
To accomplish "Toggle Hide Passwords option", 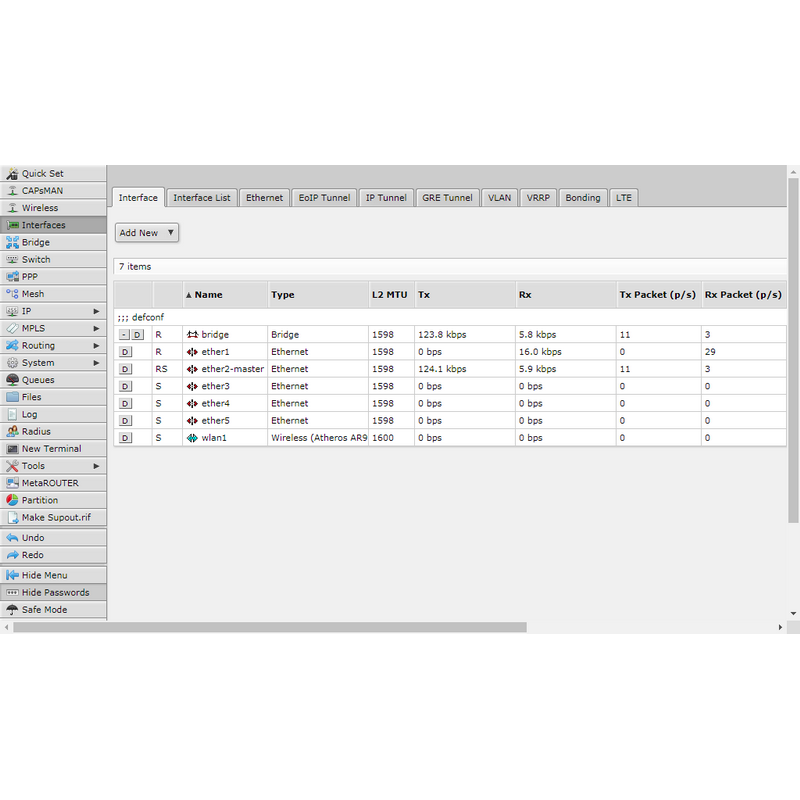I will click(55, 593).
